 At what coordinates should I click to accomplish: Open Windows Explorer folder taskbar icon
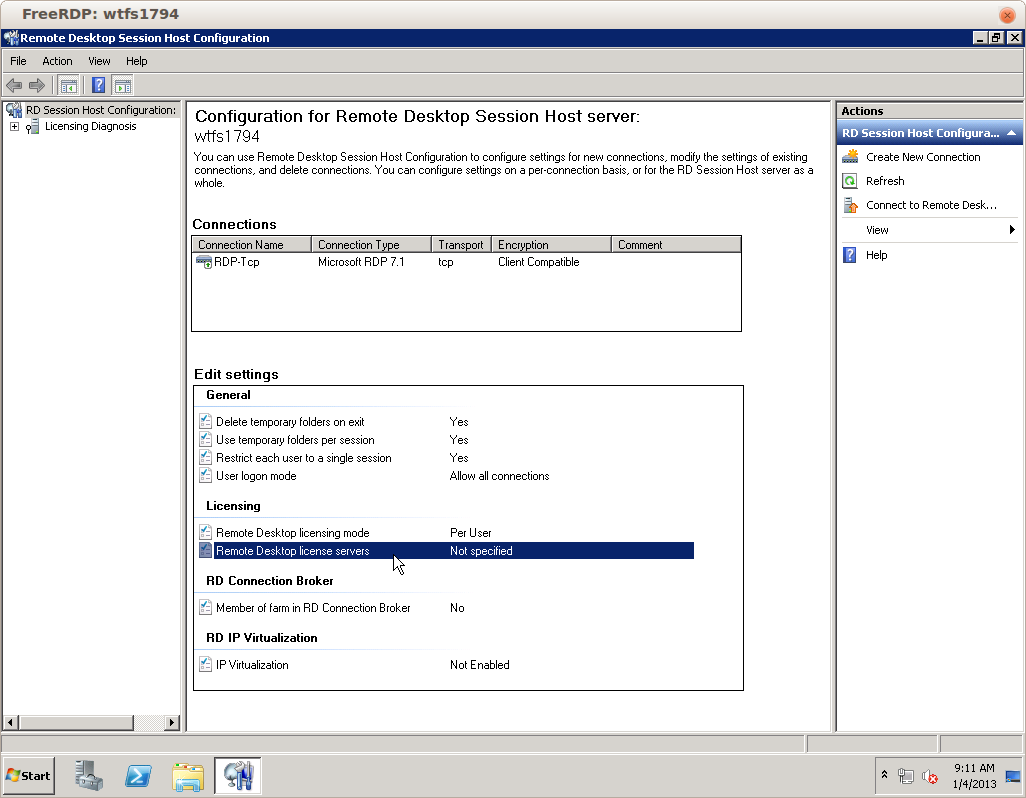pos(188,776)
